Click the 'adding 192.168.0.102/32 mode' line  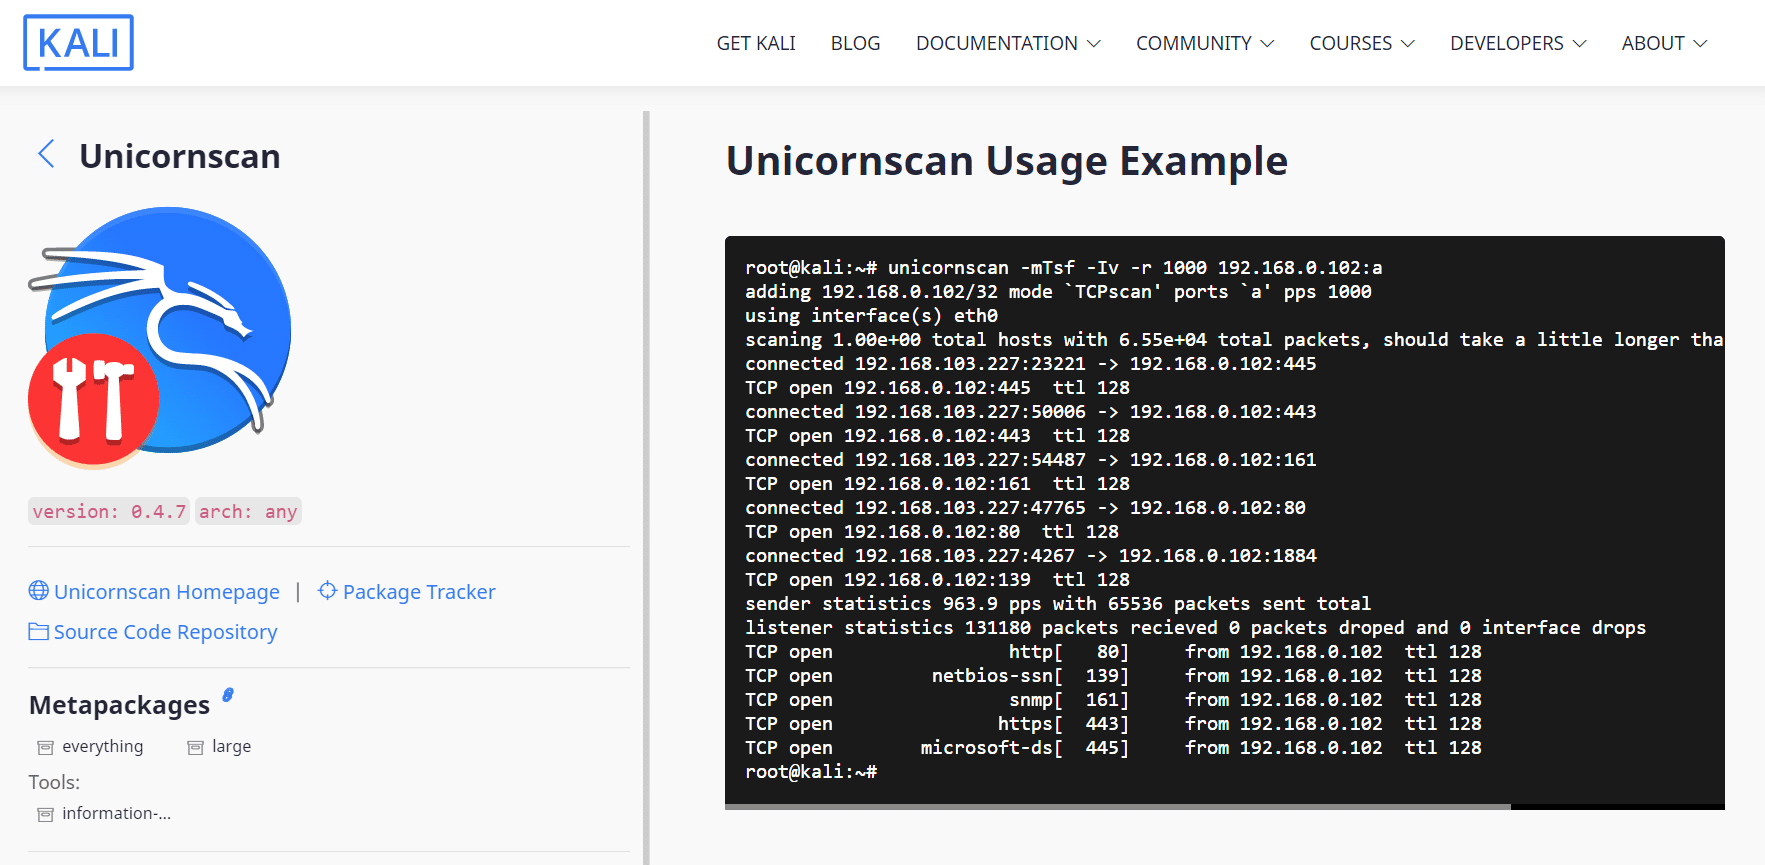1058,291
